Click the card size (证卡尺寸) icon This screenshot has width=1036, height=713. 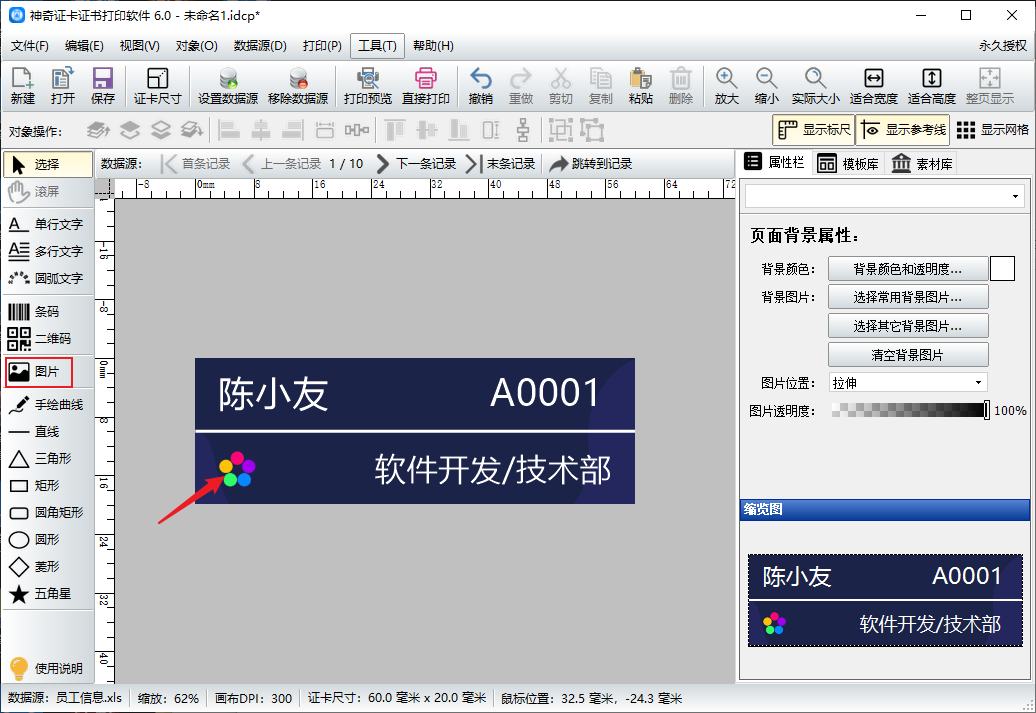point(157,86)
